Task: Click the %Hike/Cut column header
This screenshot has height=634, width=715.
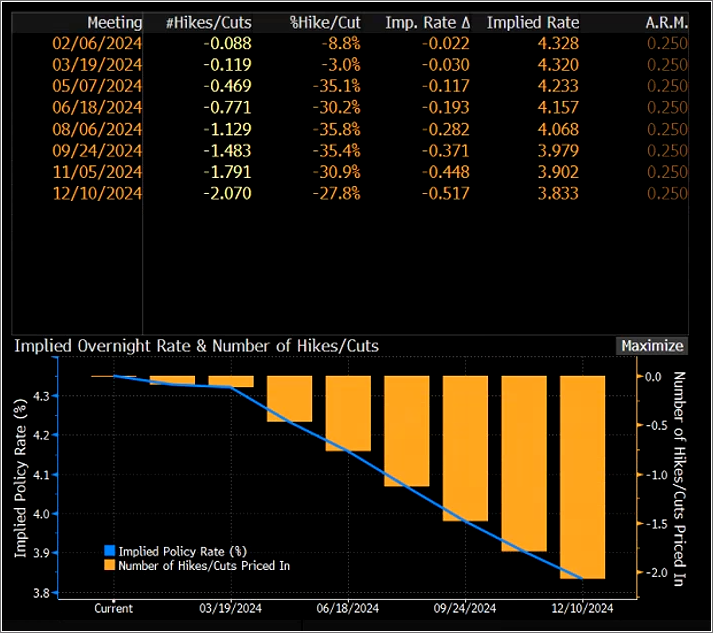Action: coord(325,22)
